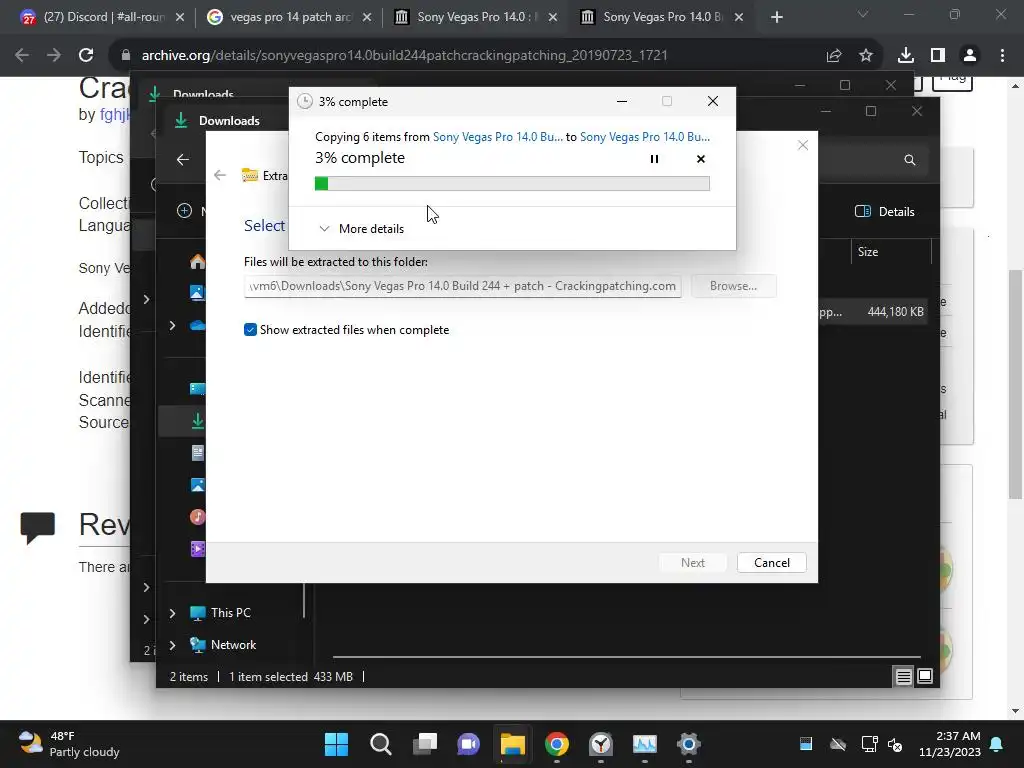Bookmark this page with the star
Image resolution: width=1024 pixels, height=768 pixels.
pyautogui.click(x=866, y=56)
